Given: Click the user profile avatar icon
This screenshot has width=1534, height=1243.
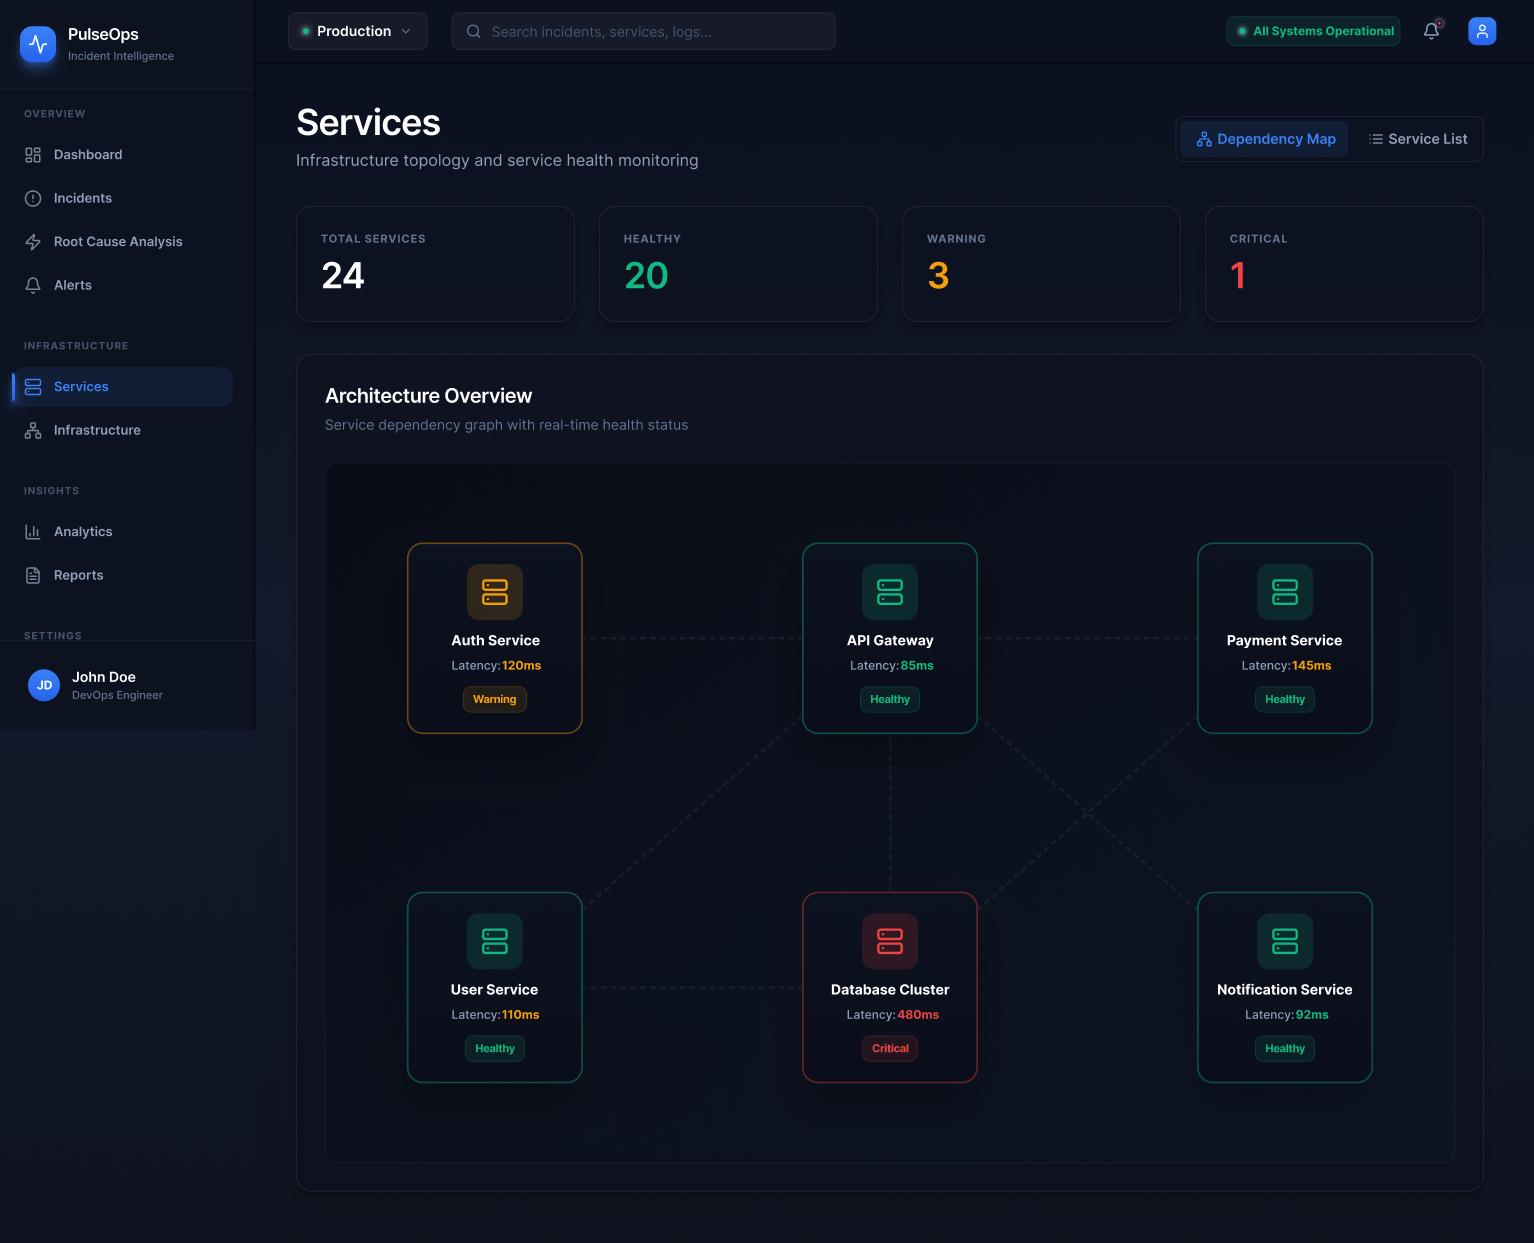Looking at the screenshot, I should click(1482, 31).
